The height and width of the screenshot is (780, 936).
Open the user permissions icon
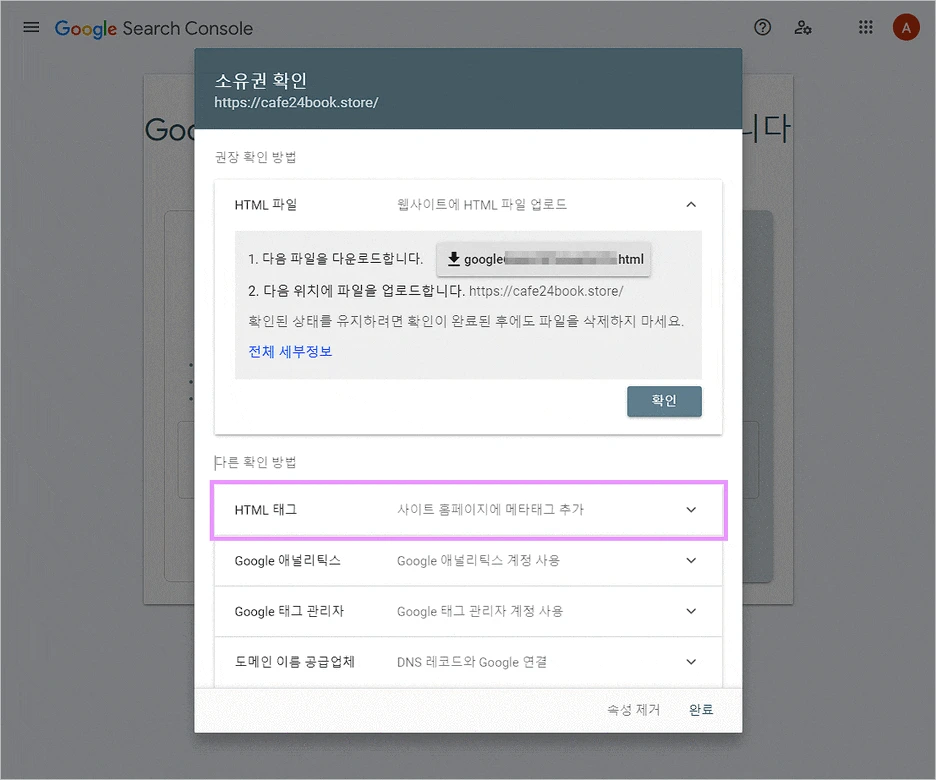[x=804, y=27]
